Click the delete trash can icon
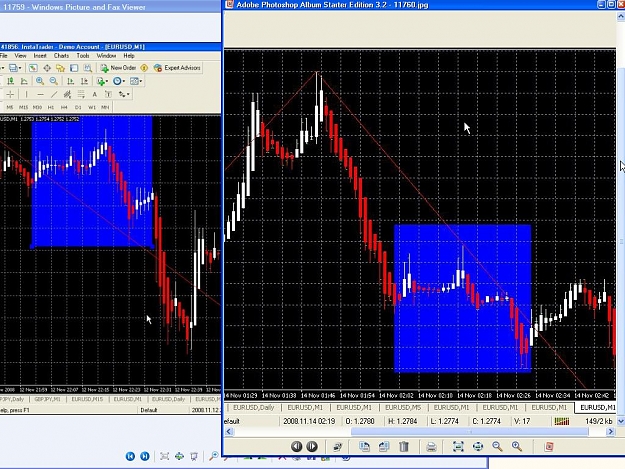 pyautogui.click(x=404, y=447)
